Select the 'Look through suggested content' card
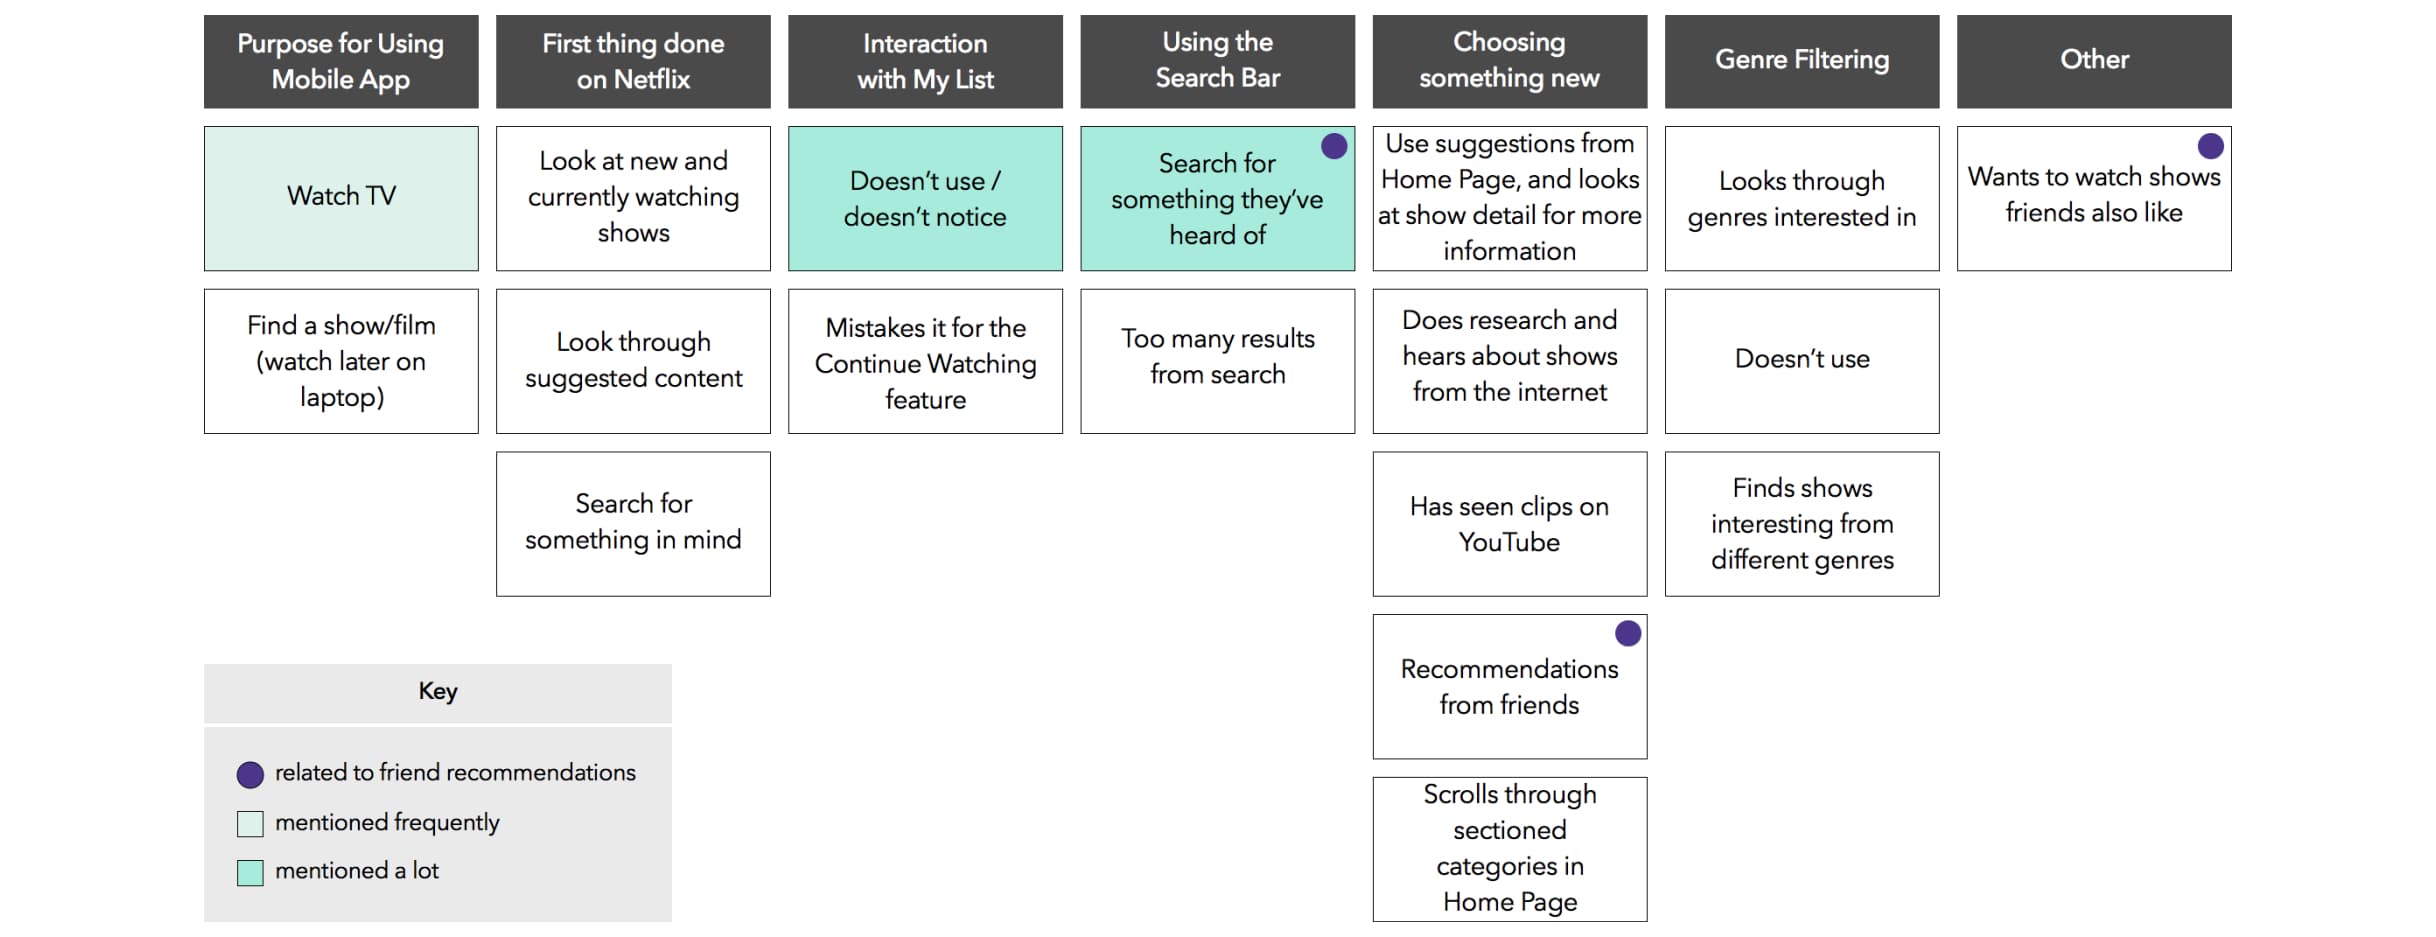Screen dimensions: 2436x937 [633, 361]
